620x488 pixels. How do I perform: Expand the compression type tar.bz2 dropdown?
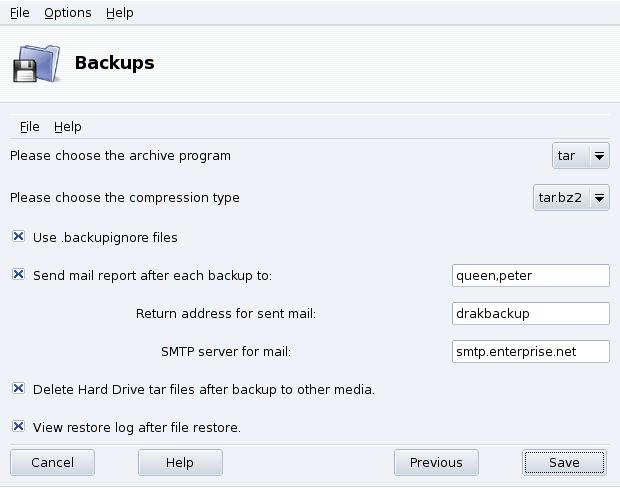(x=571, y=197)
